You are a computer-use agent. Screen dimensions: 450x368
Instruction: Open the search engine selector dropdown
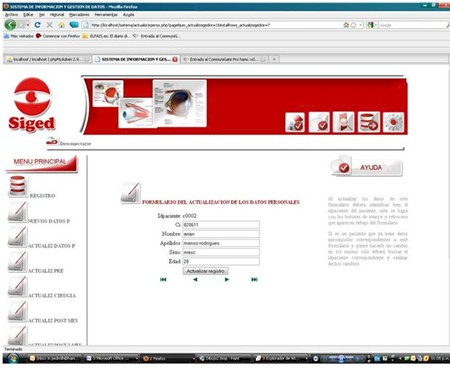click(371, 25)
